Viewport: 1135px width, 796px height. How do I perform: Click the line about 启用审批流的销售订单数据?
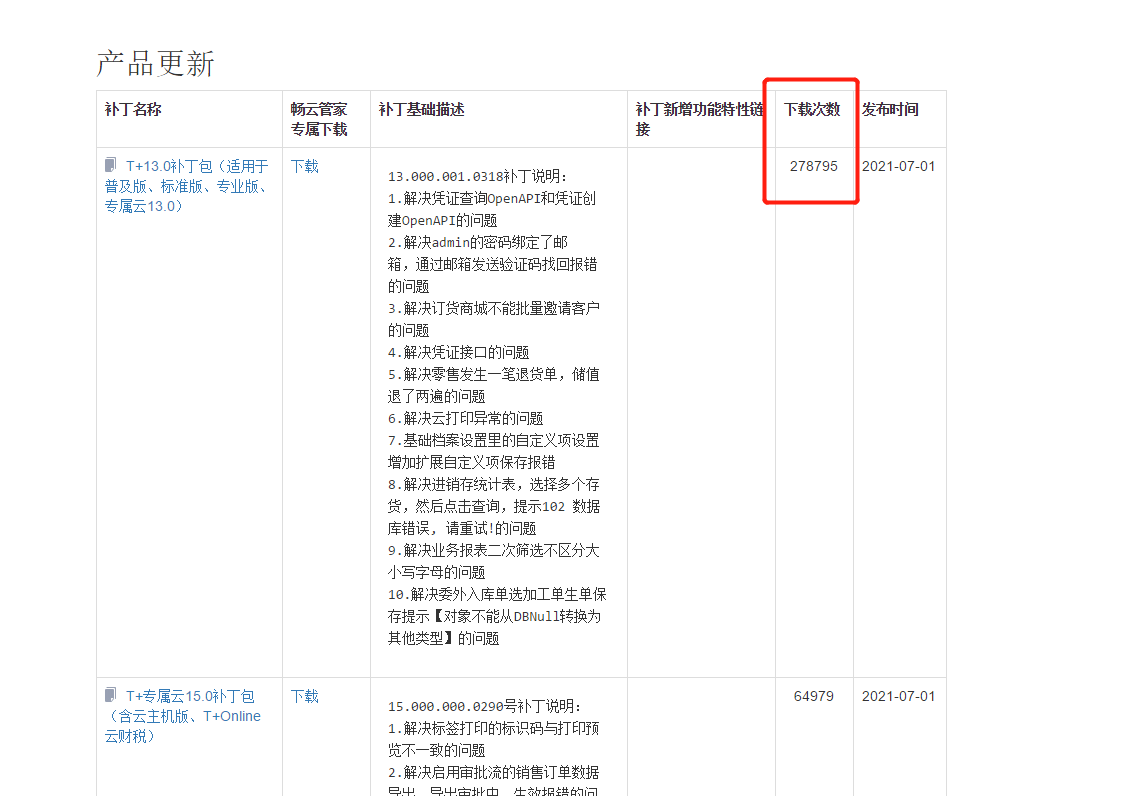[494, 781]
